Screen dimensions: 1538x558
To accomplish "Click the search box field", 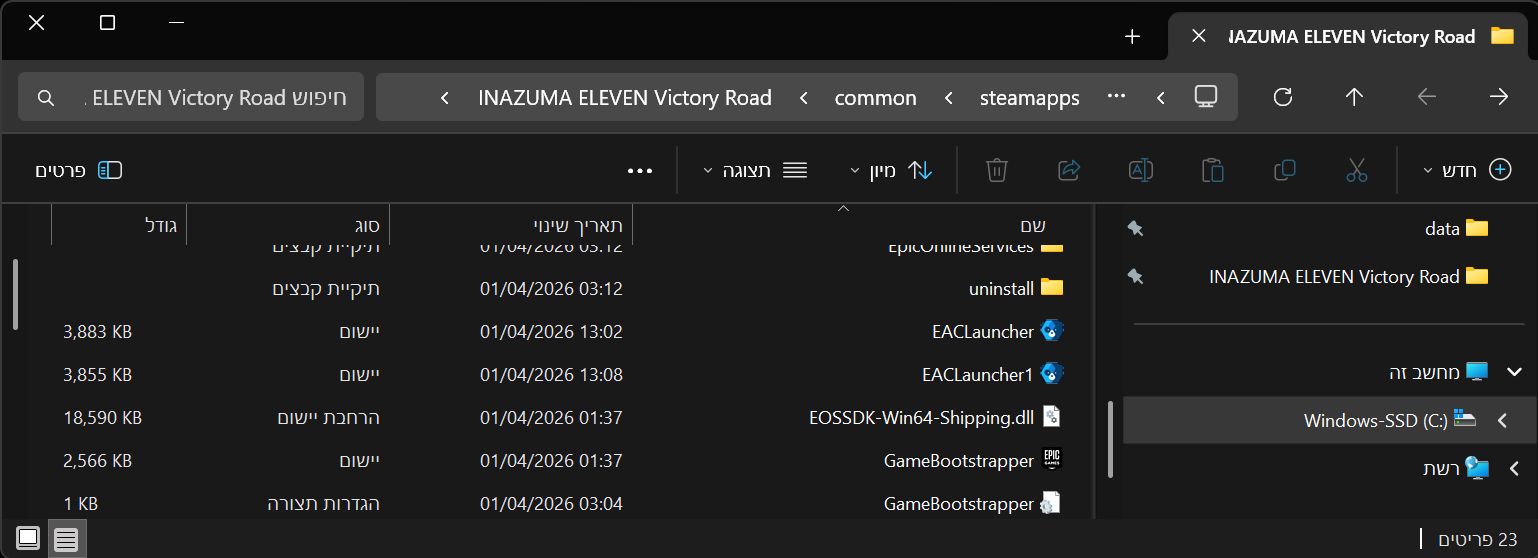I will coord(190,98).
